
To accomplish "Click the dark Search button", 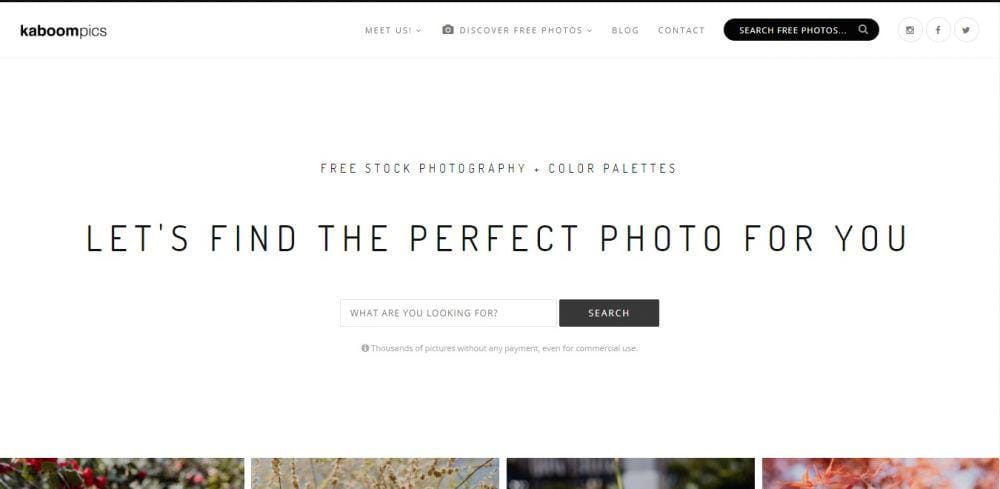I will click(x=609, y=313).
